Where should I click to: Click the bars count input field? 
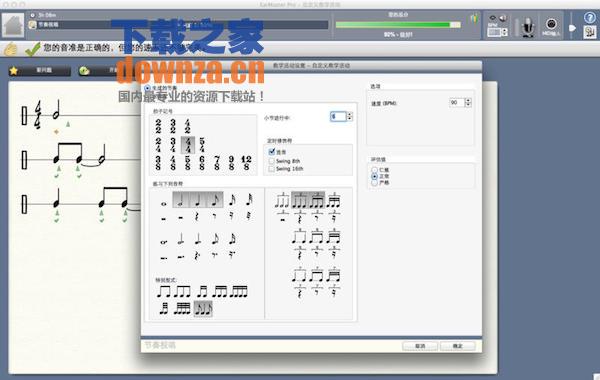pos(338,116)
